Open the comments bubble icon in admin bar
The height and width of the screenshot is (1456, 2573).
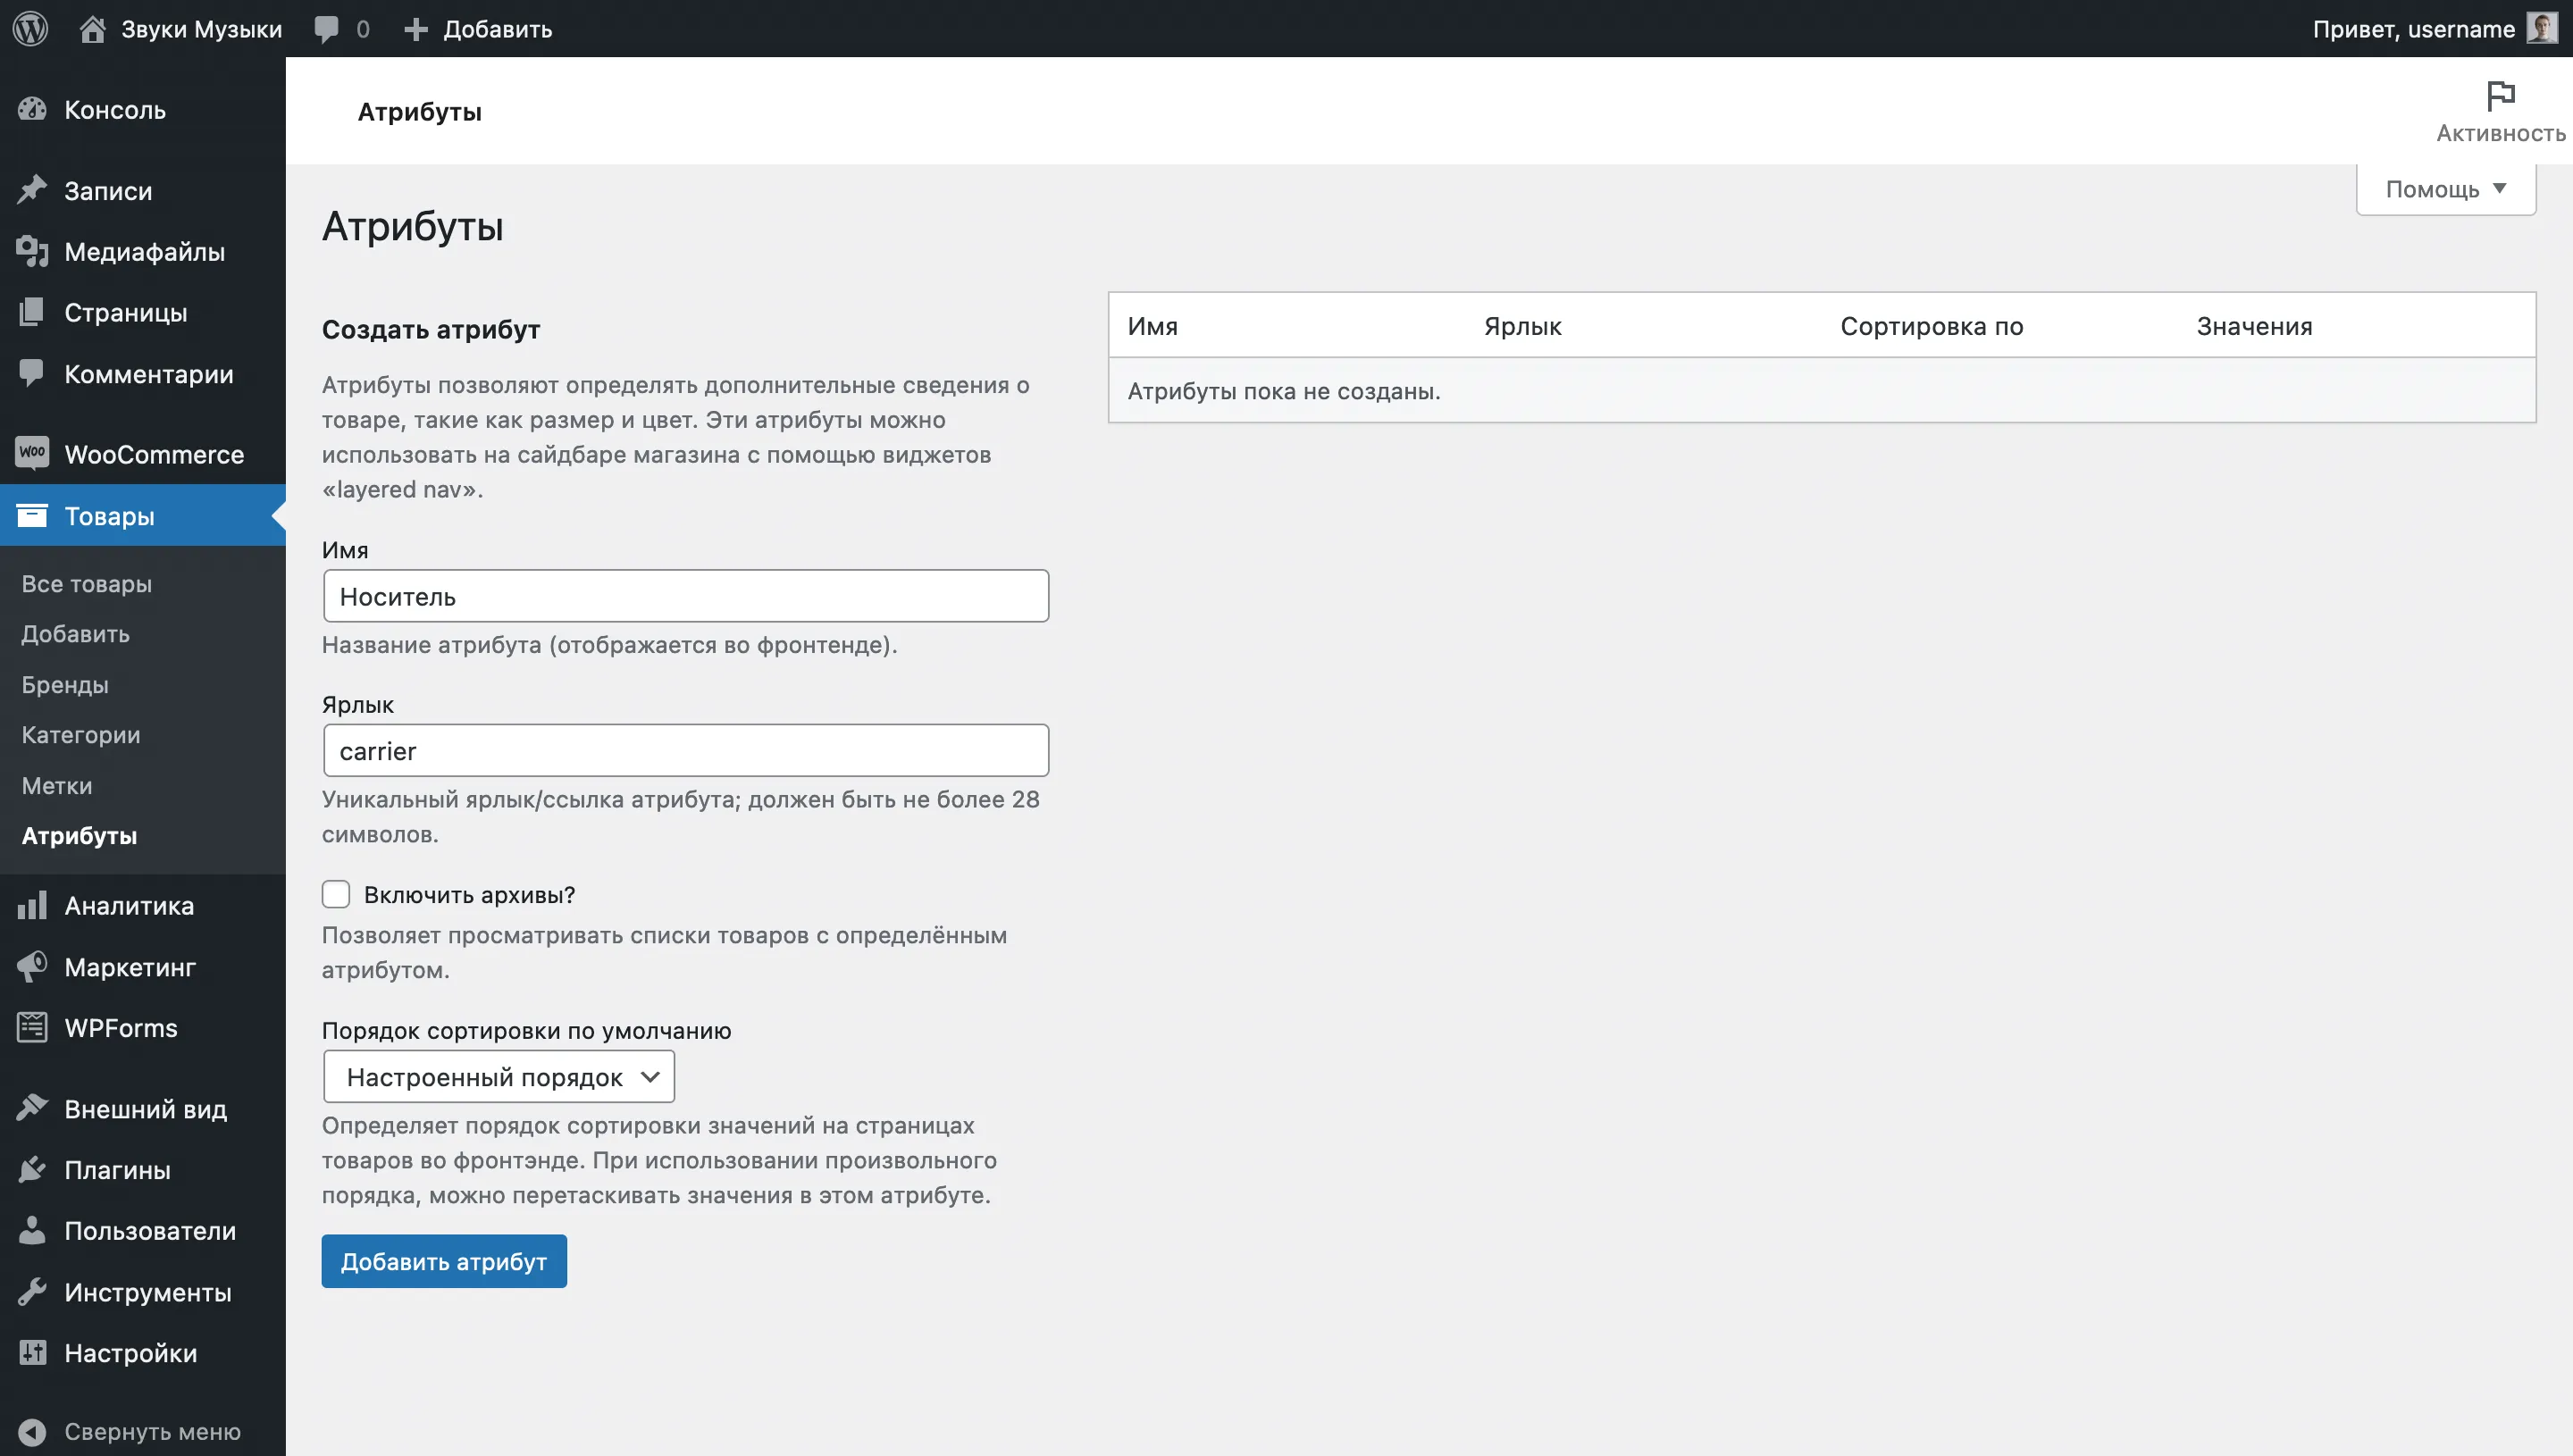click(326, 29)
